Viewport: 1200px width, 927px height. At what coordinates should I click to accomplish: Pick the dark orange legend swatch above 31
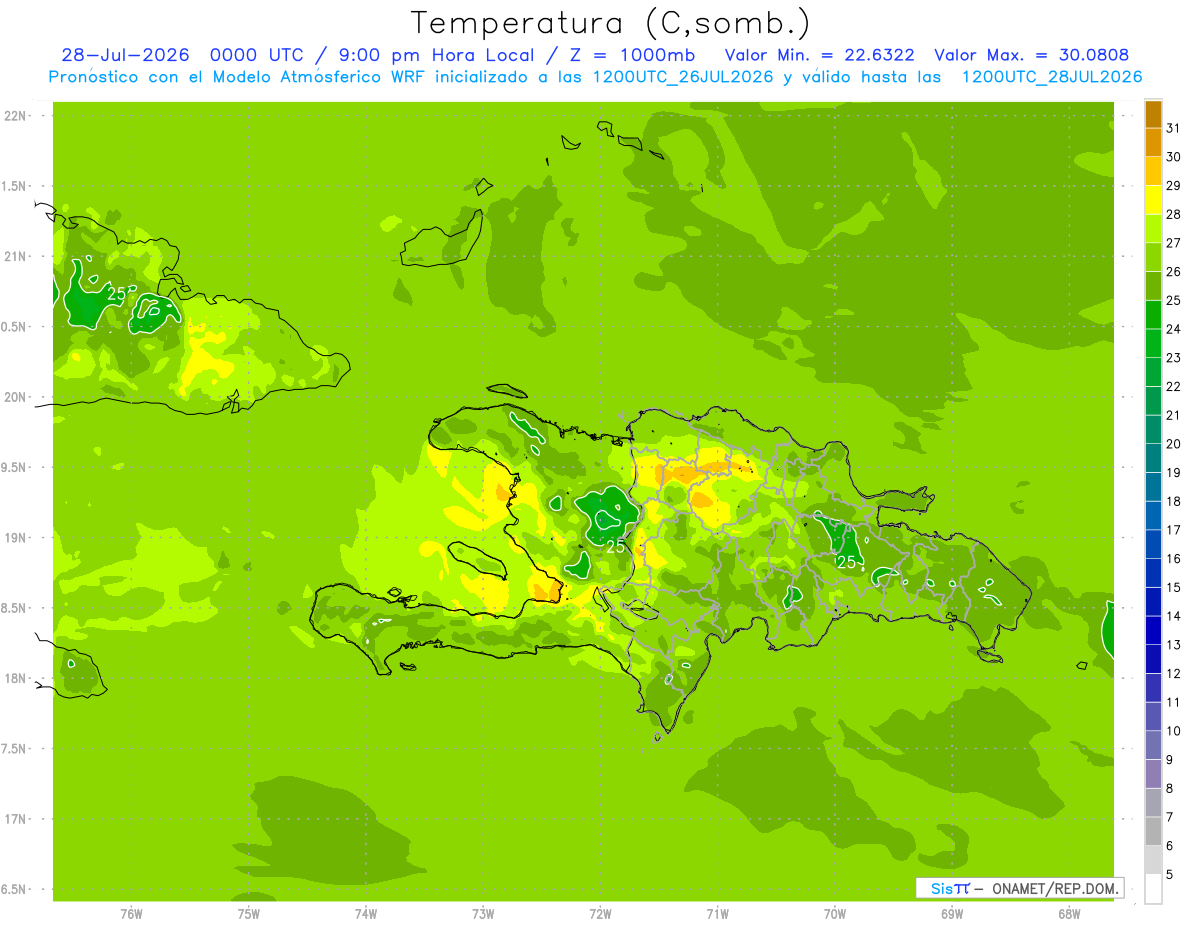pyautogui.click(x=1153, y=114)
